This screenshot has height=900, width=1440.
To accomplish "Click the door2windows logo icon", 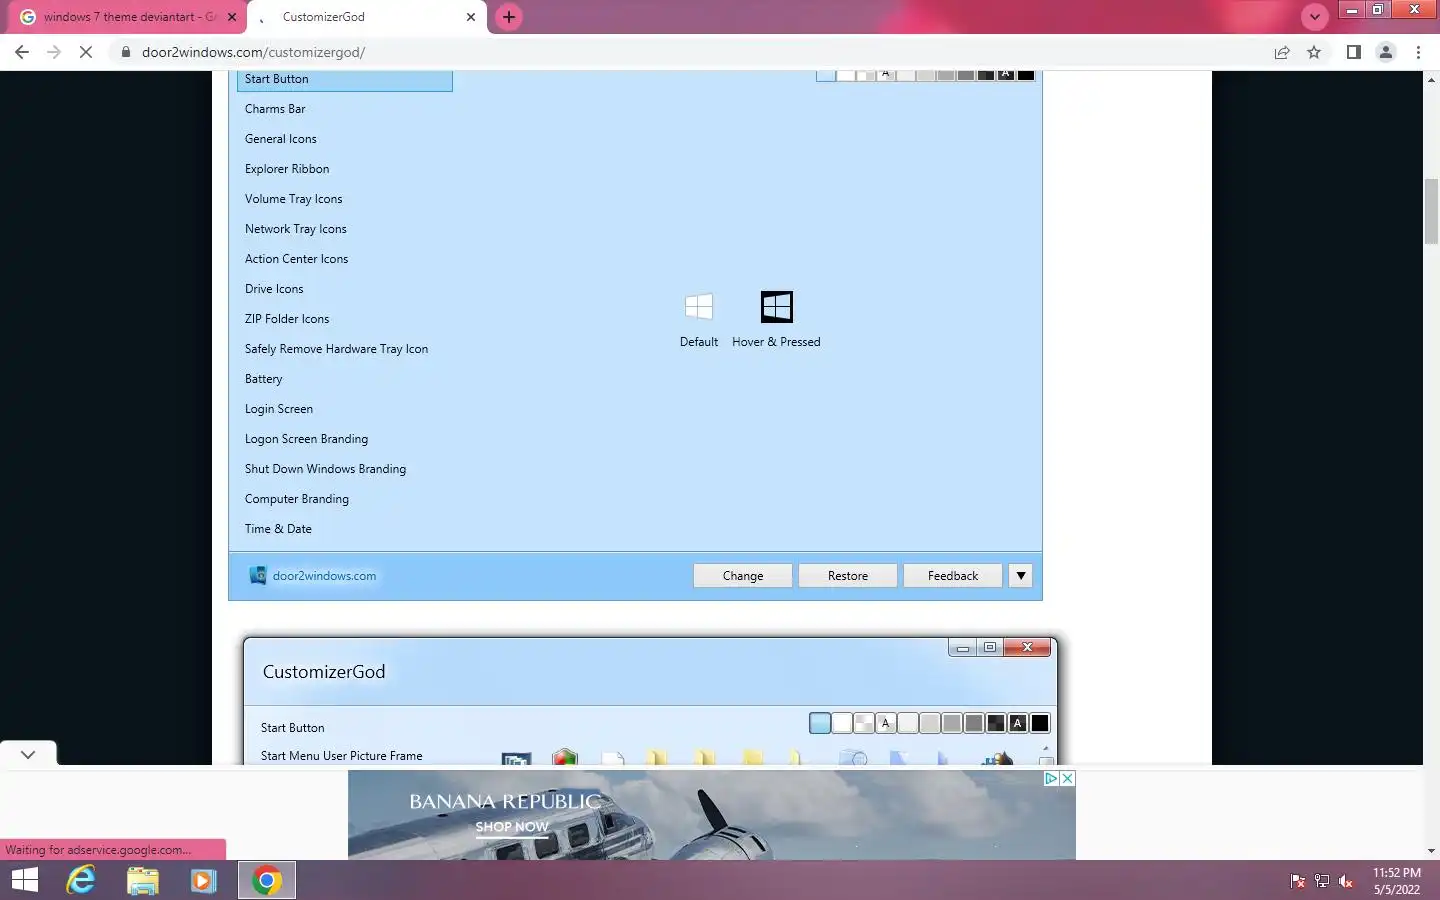I will tap(258, 575).
